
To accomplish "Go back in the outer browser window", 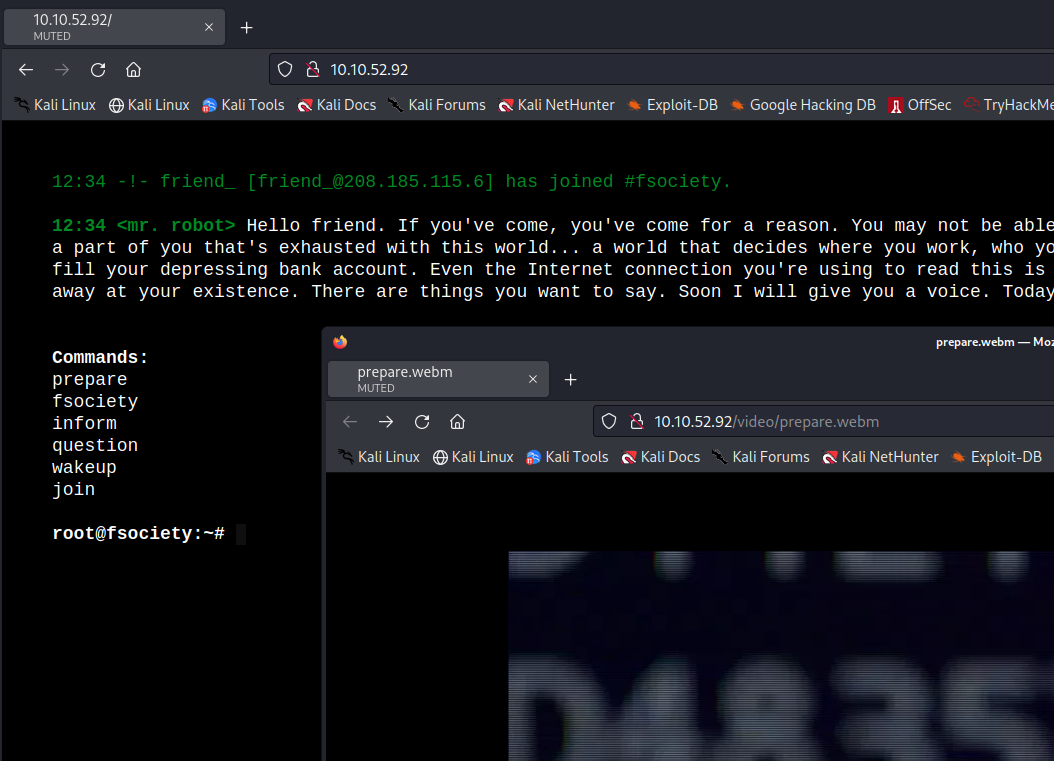I will click(26, 70).
